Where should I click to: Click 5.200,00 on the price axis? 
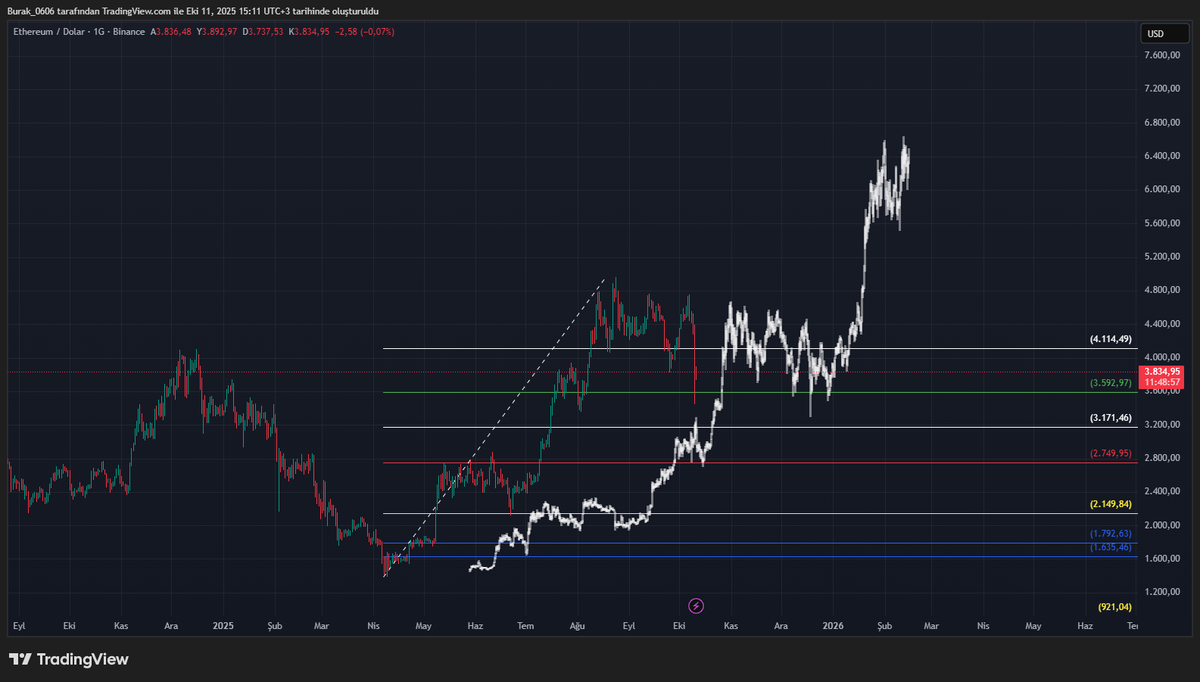(1164, 257)
